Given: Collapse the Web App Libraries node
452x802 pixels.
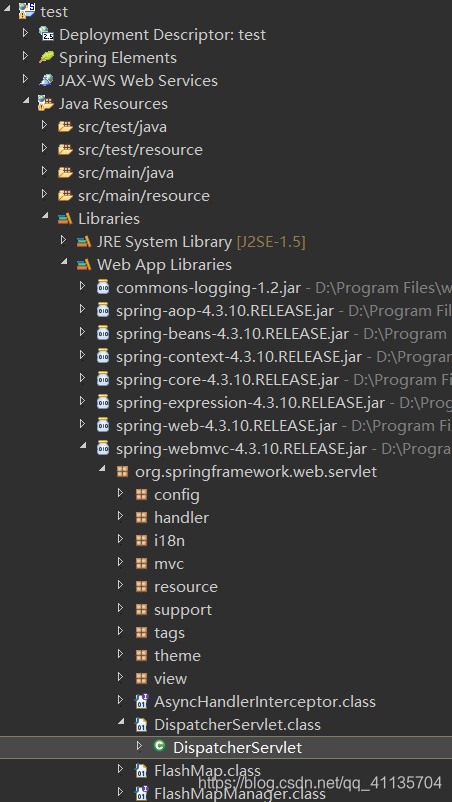Looking at the screenshot, I should point(63,263).
